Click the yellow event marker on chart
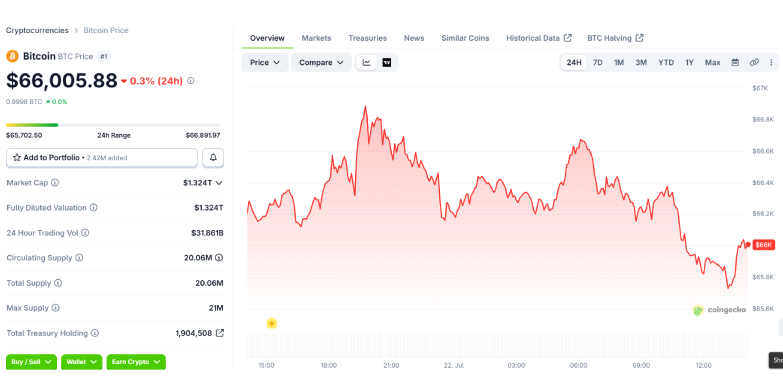 coord(271,324)
